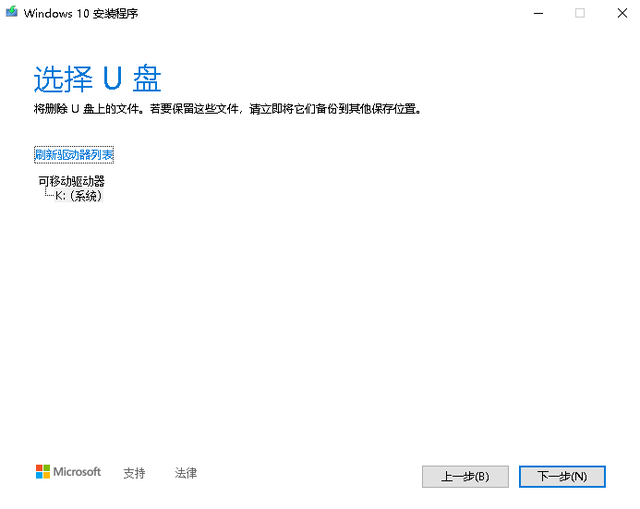
Task: Open the 法律 legal link
Action: [x=186, y=473]
